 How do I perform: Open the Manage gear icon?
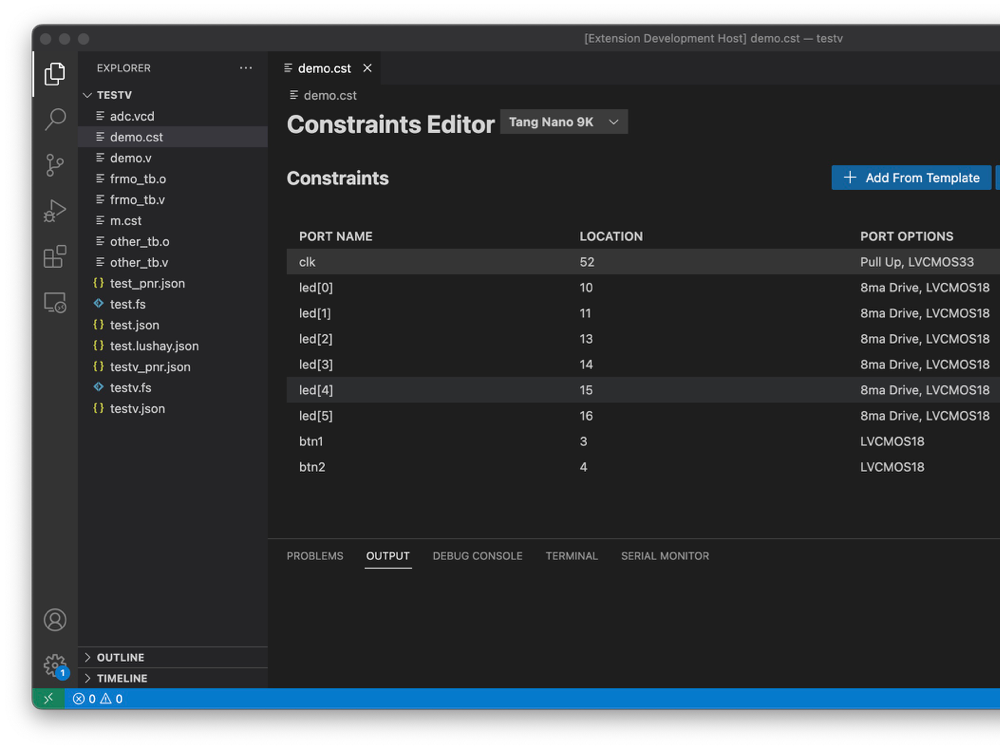point(55,666)
